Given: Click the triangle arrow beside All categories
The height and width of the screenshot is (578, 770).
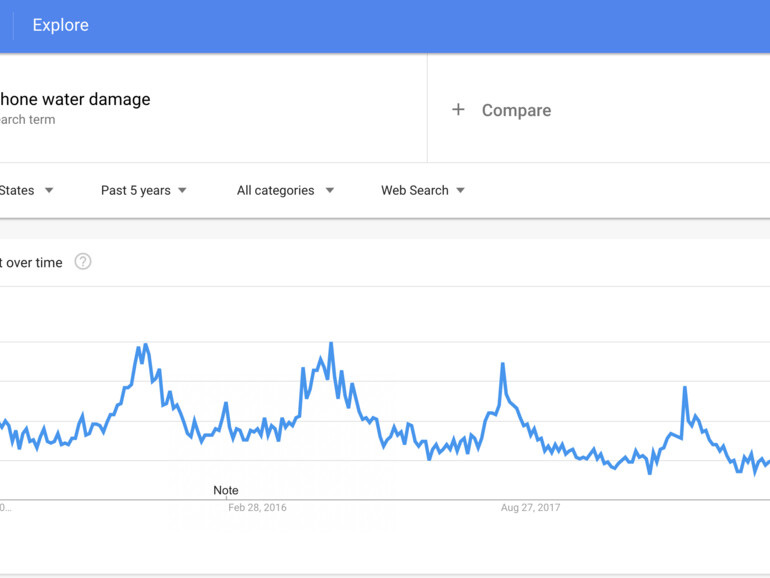Looking at the screenshot, I should (329, 190).
